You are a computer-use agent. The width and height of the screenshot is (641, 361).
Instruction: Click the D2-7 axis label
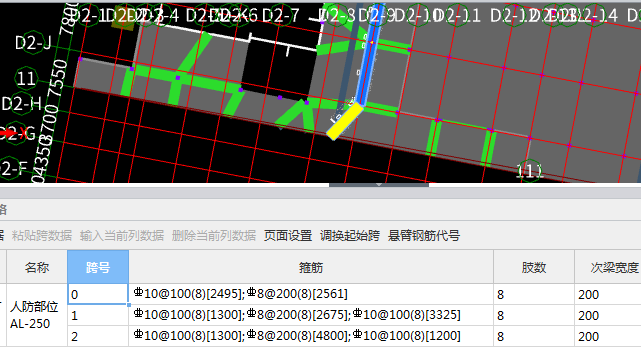(281, 16)
